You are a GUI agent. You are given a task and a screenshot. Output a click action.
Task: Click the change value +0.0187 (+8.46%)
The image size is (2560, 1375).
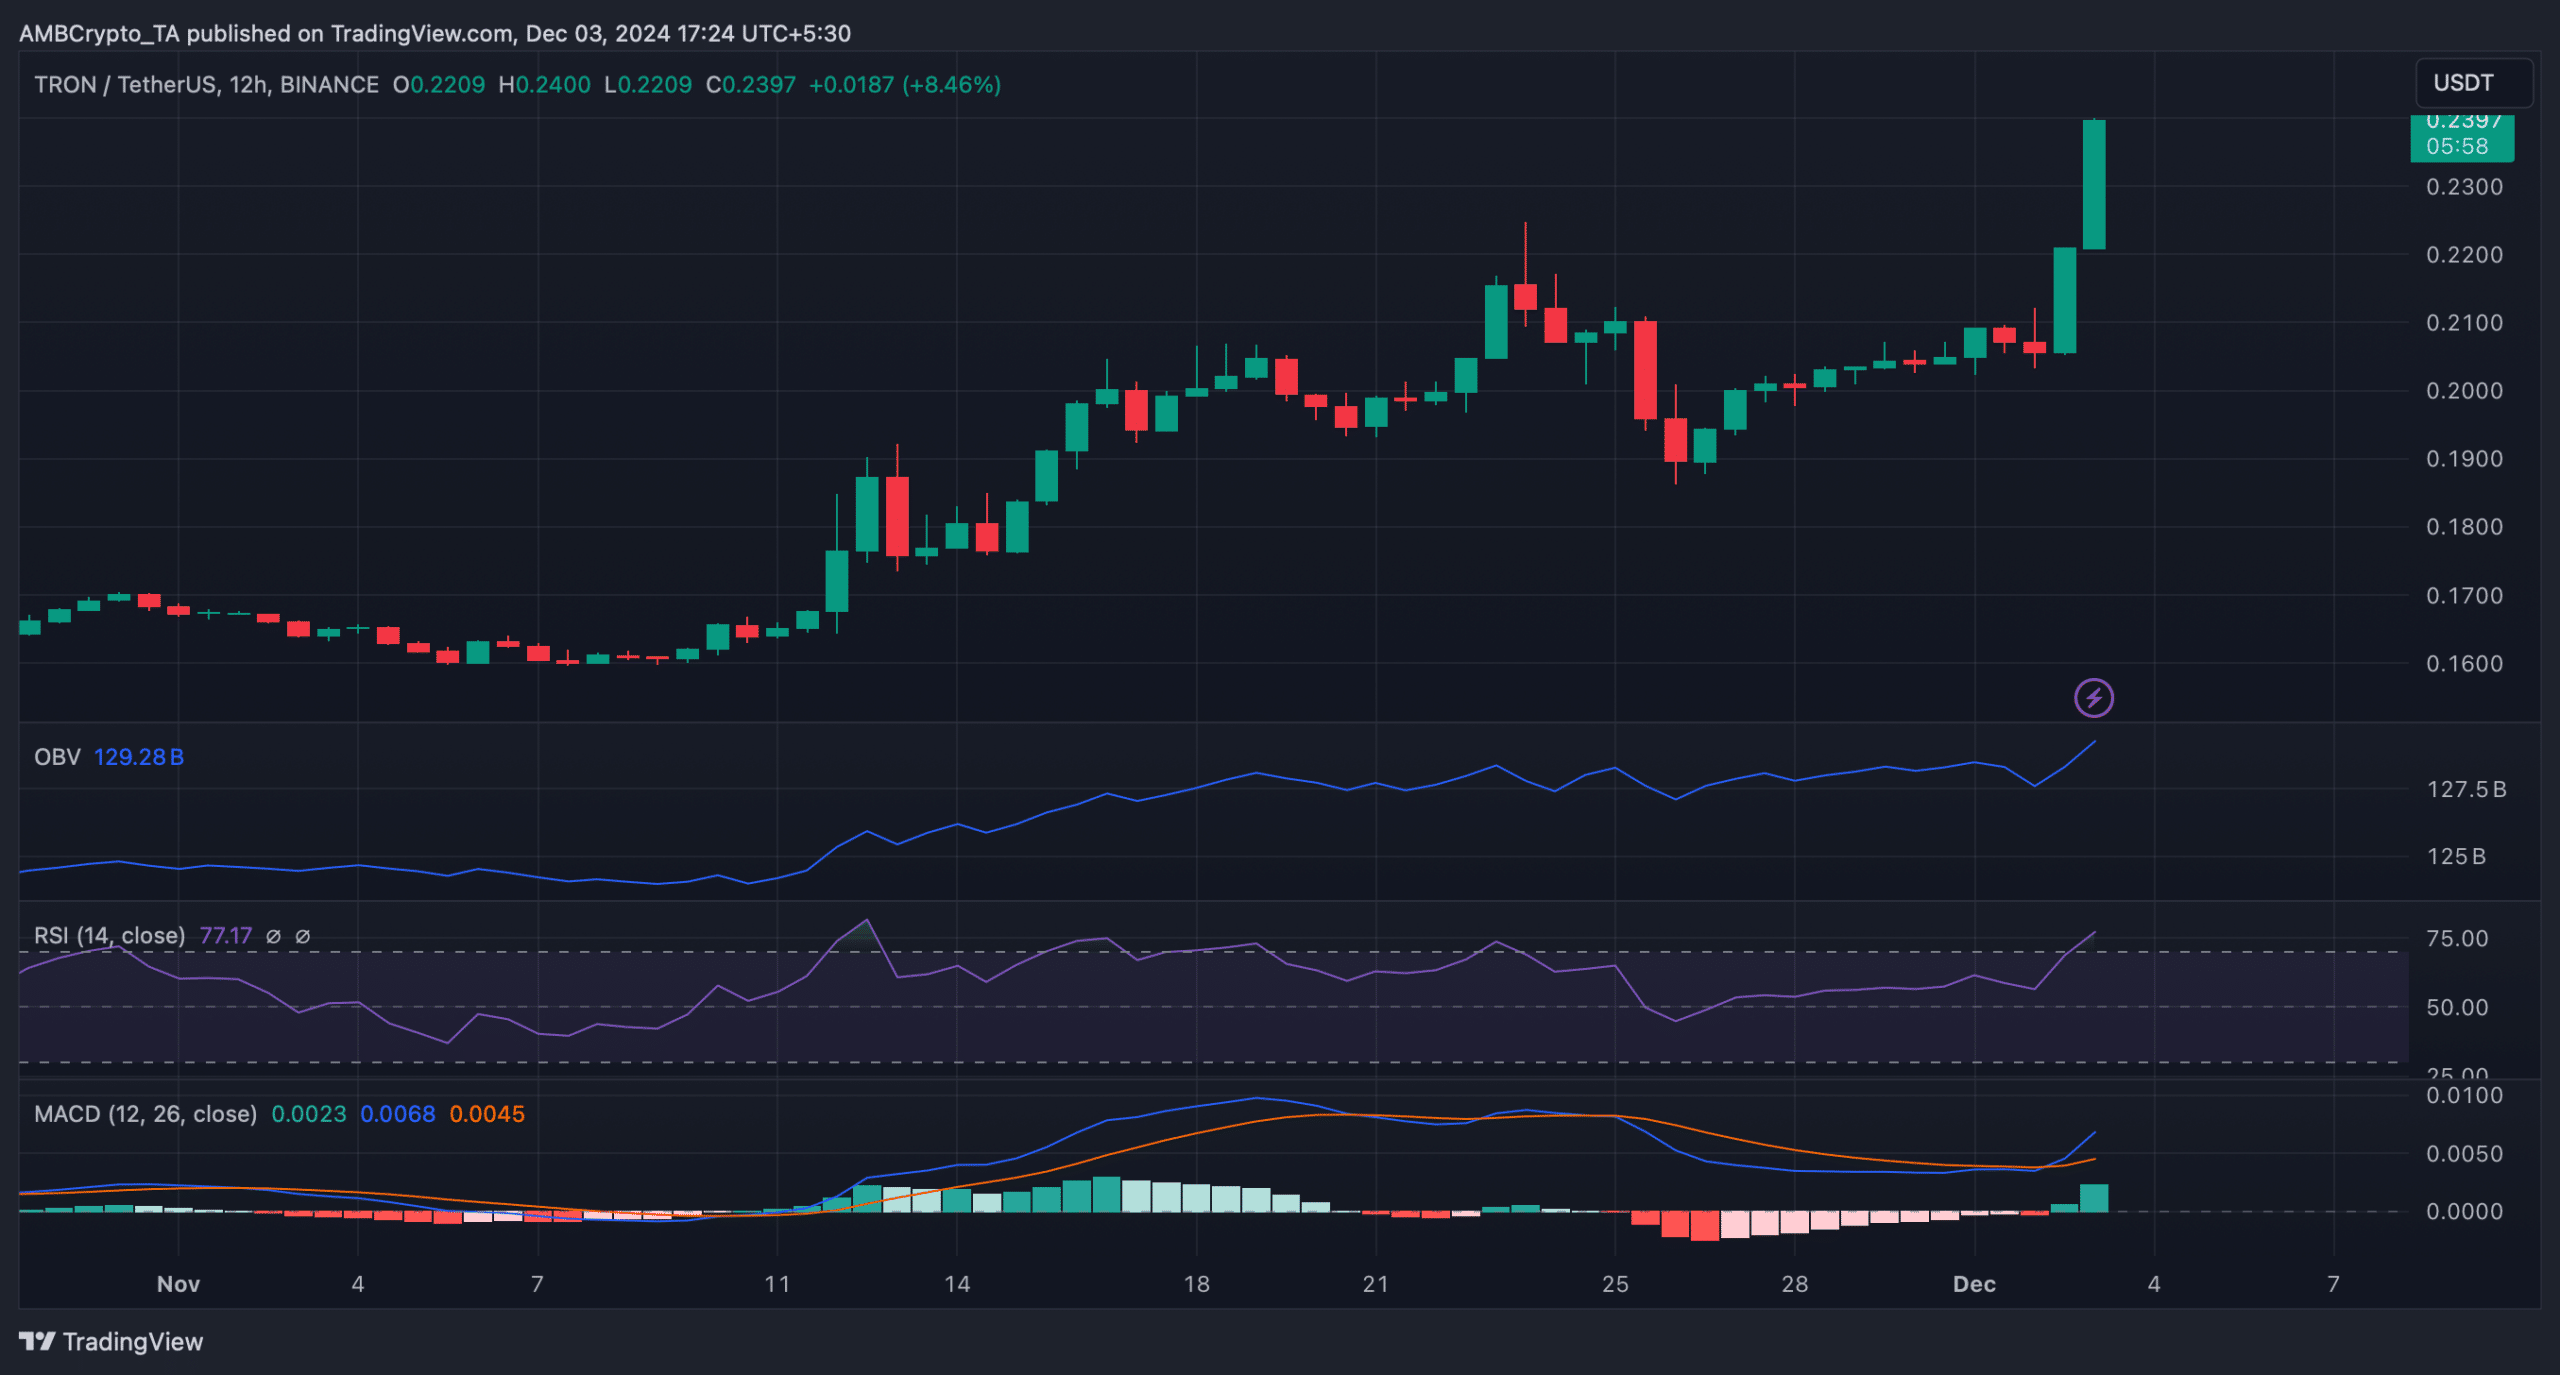pyautogui.click(x=905, y=85)
